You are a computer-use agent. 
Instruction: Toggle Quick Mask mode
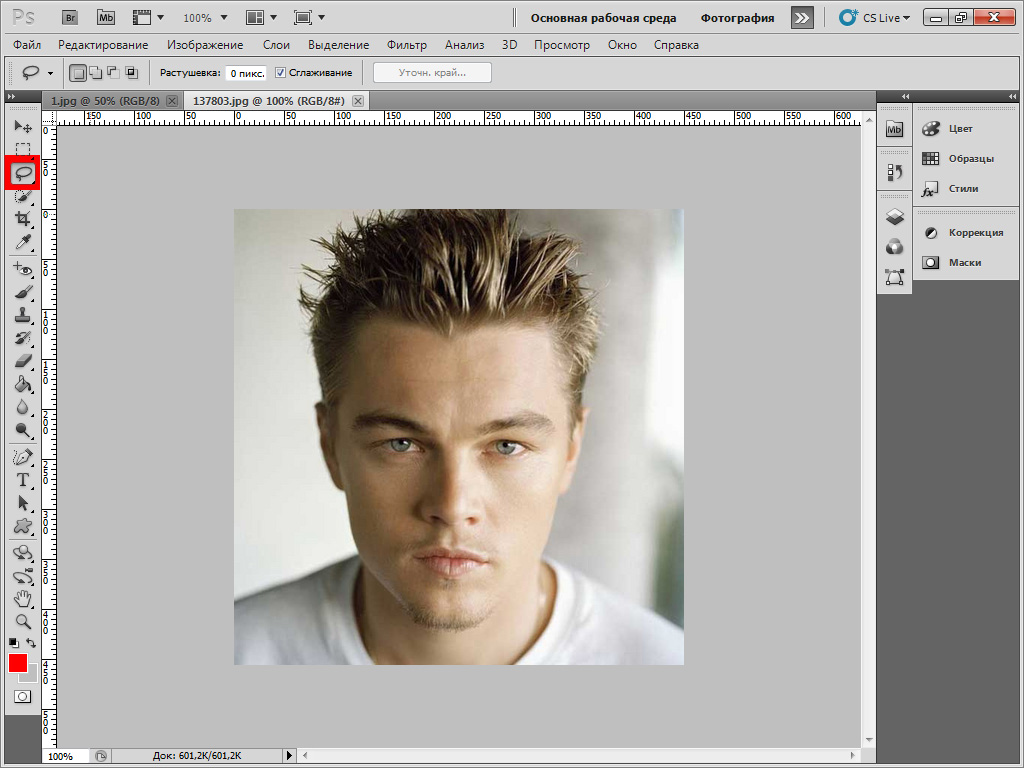[x=22, y=697]
